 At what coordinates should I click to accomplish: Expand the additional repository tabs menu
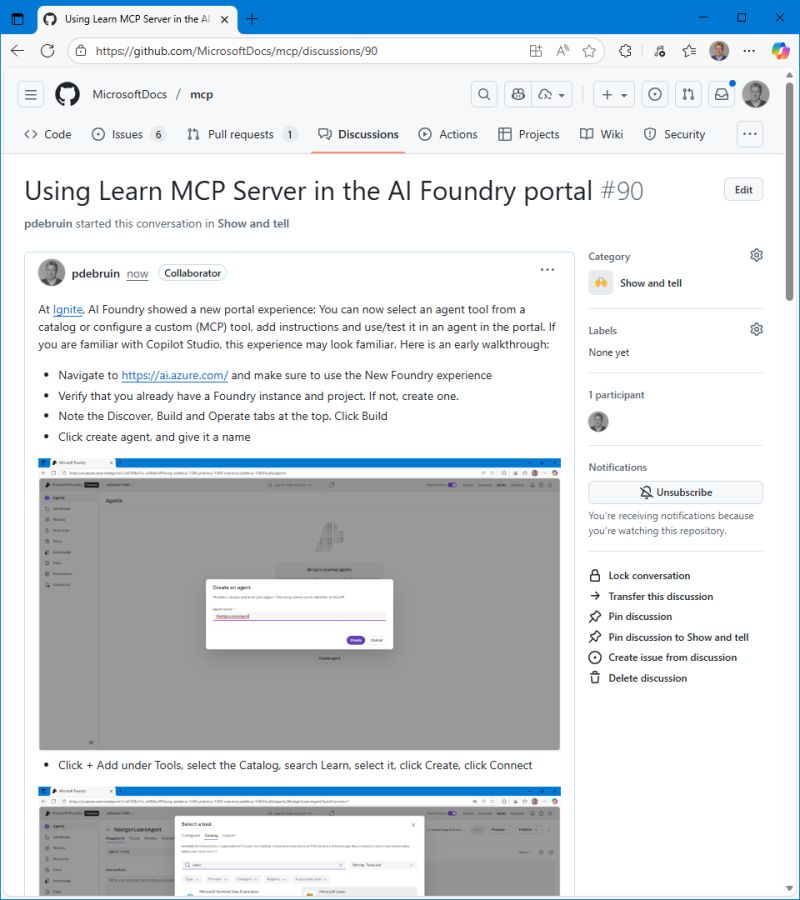click(749, 134)
